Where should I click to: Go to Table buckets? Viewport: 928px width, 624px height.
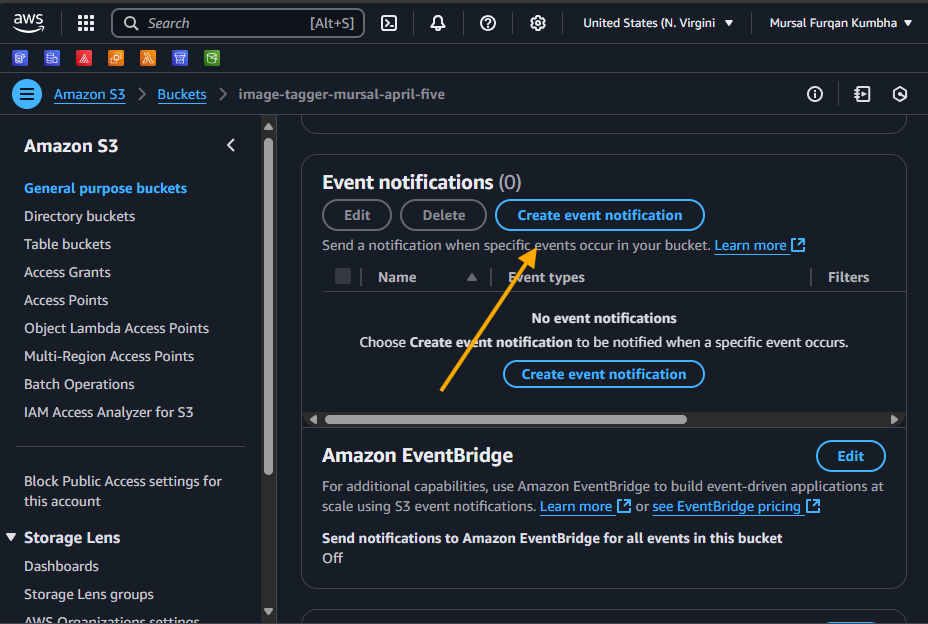67,244
